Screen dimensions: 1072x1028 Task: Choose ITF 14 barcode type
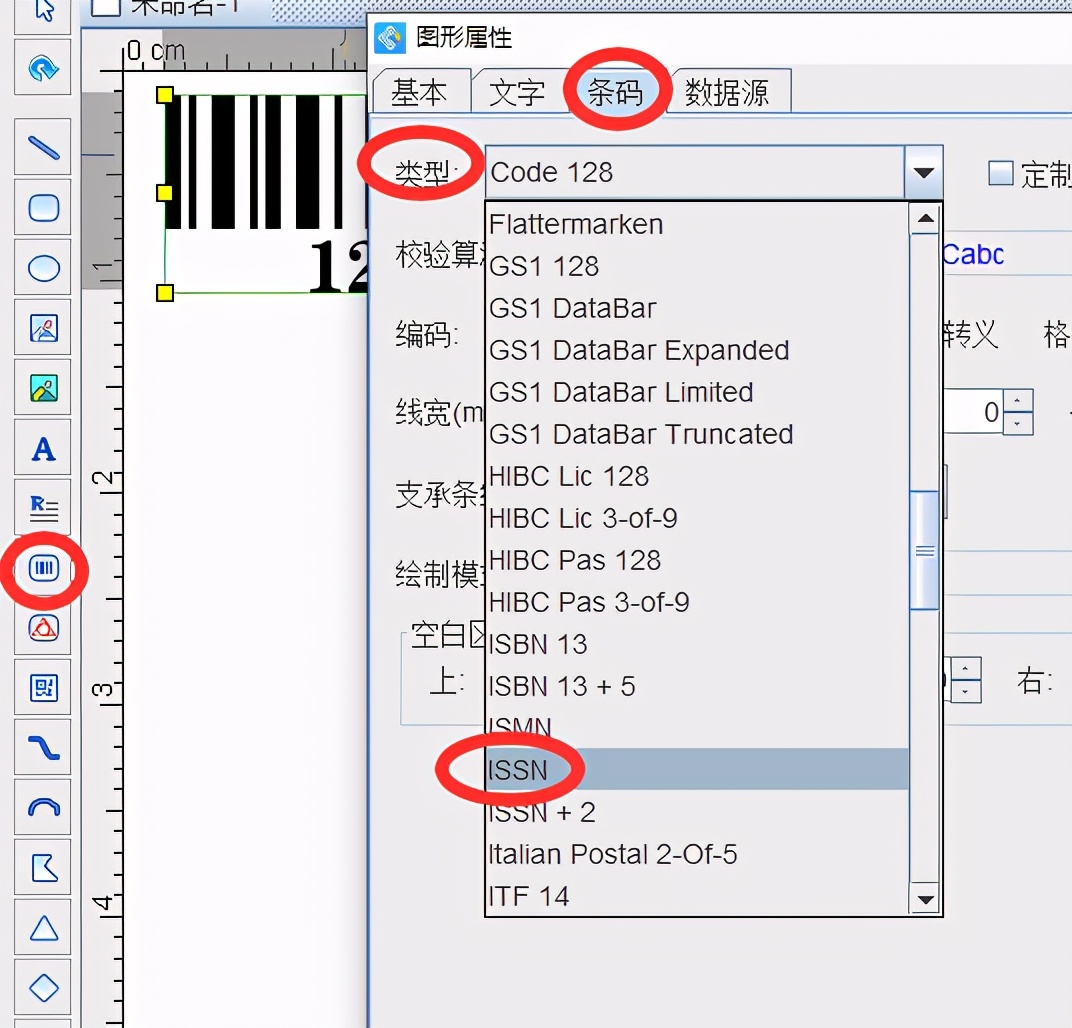697,895
